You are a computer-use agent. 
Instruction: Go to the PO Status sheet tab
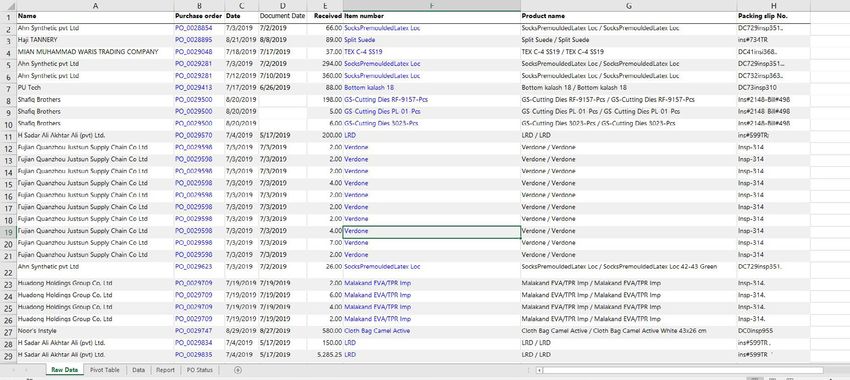199,370
